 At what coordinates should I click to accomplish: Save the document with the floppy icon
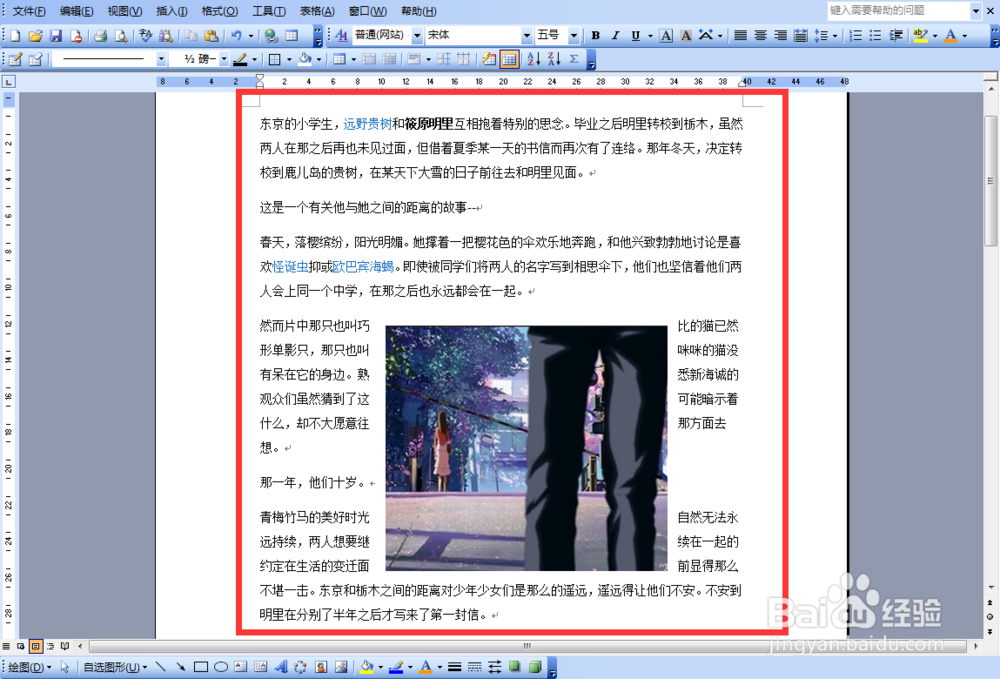(56, 36)
